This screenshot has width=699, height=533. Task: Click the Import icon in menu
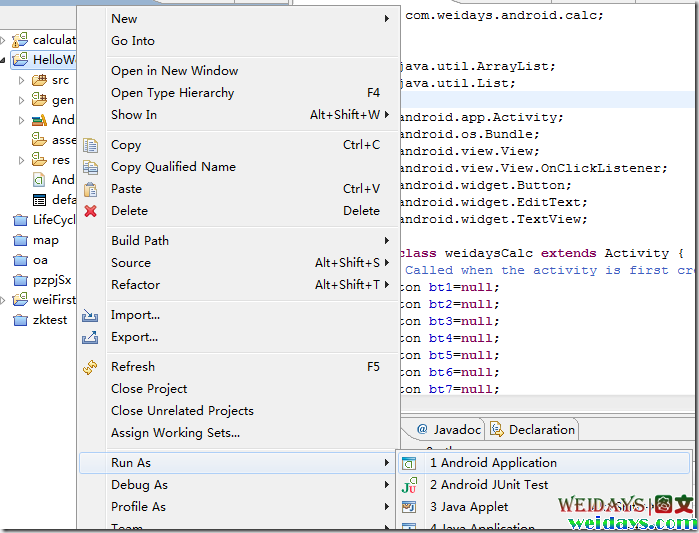click(x=91, y=315)
